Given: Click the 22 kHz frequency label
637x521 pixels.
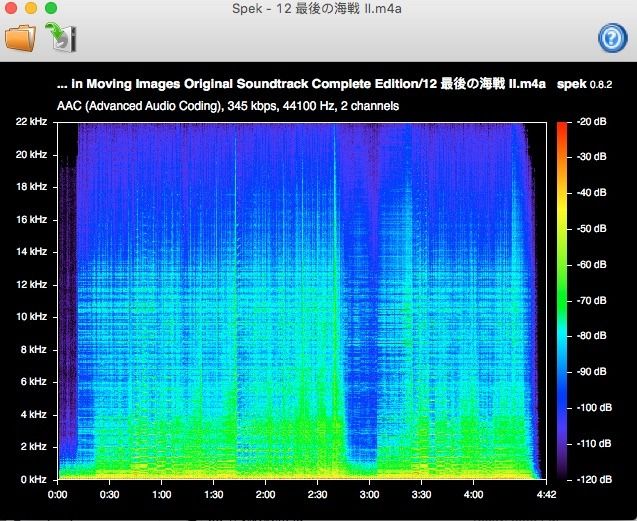Looking at the screenshot, I should point(31,122).
